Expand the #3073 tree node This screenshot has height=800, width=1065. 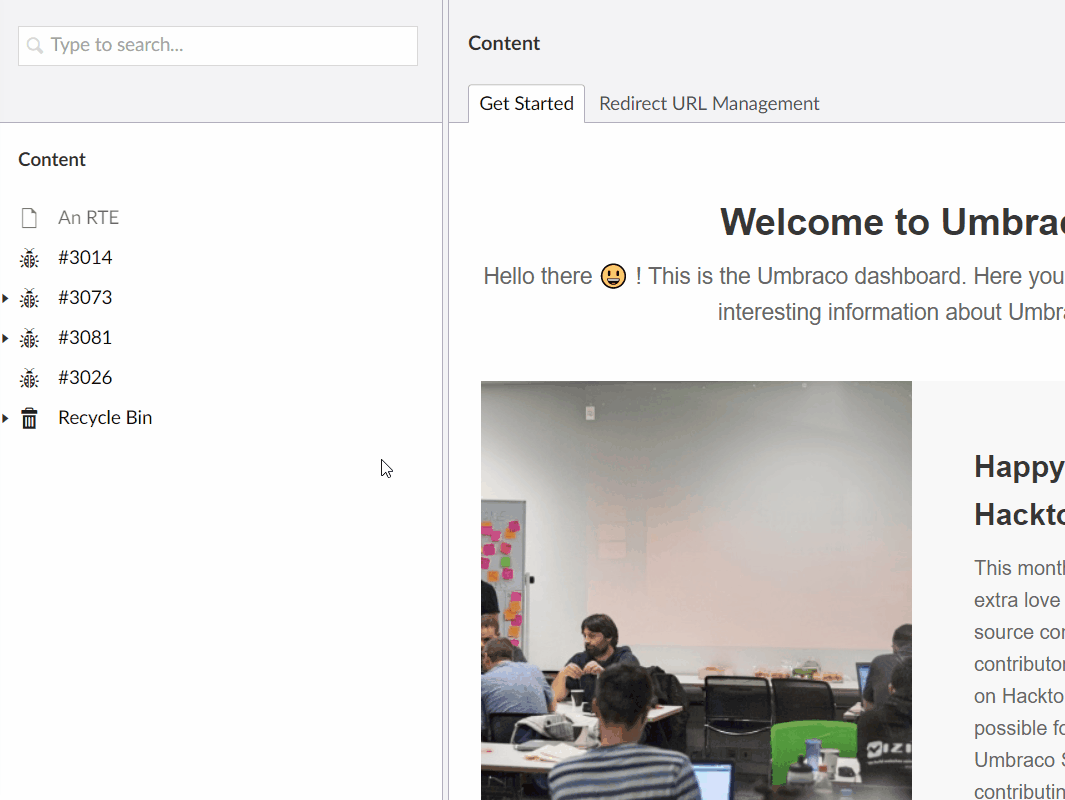[x=7, y=297]
